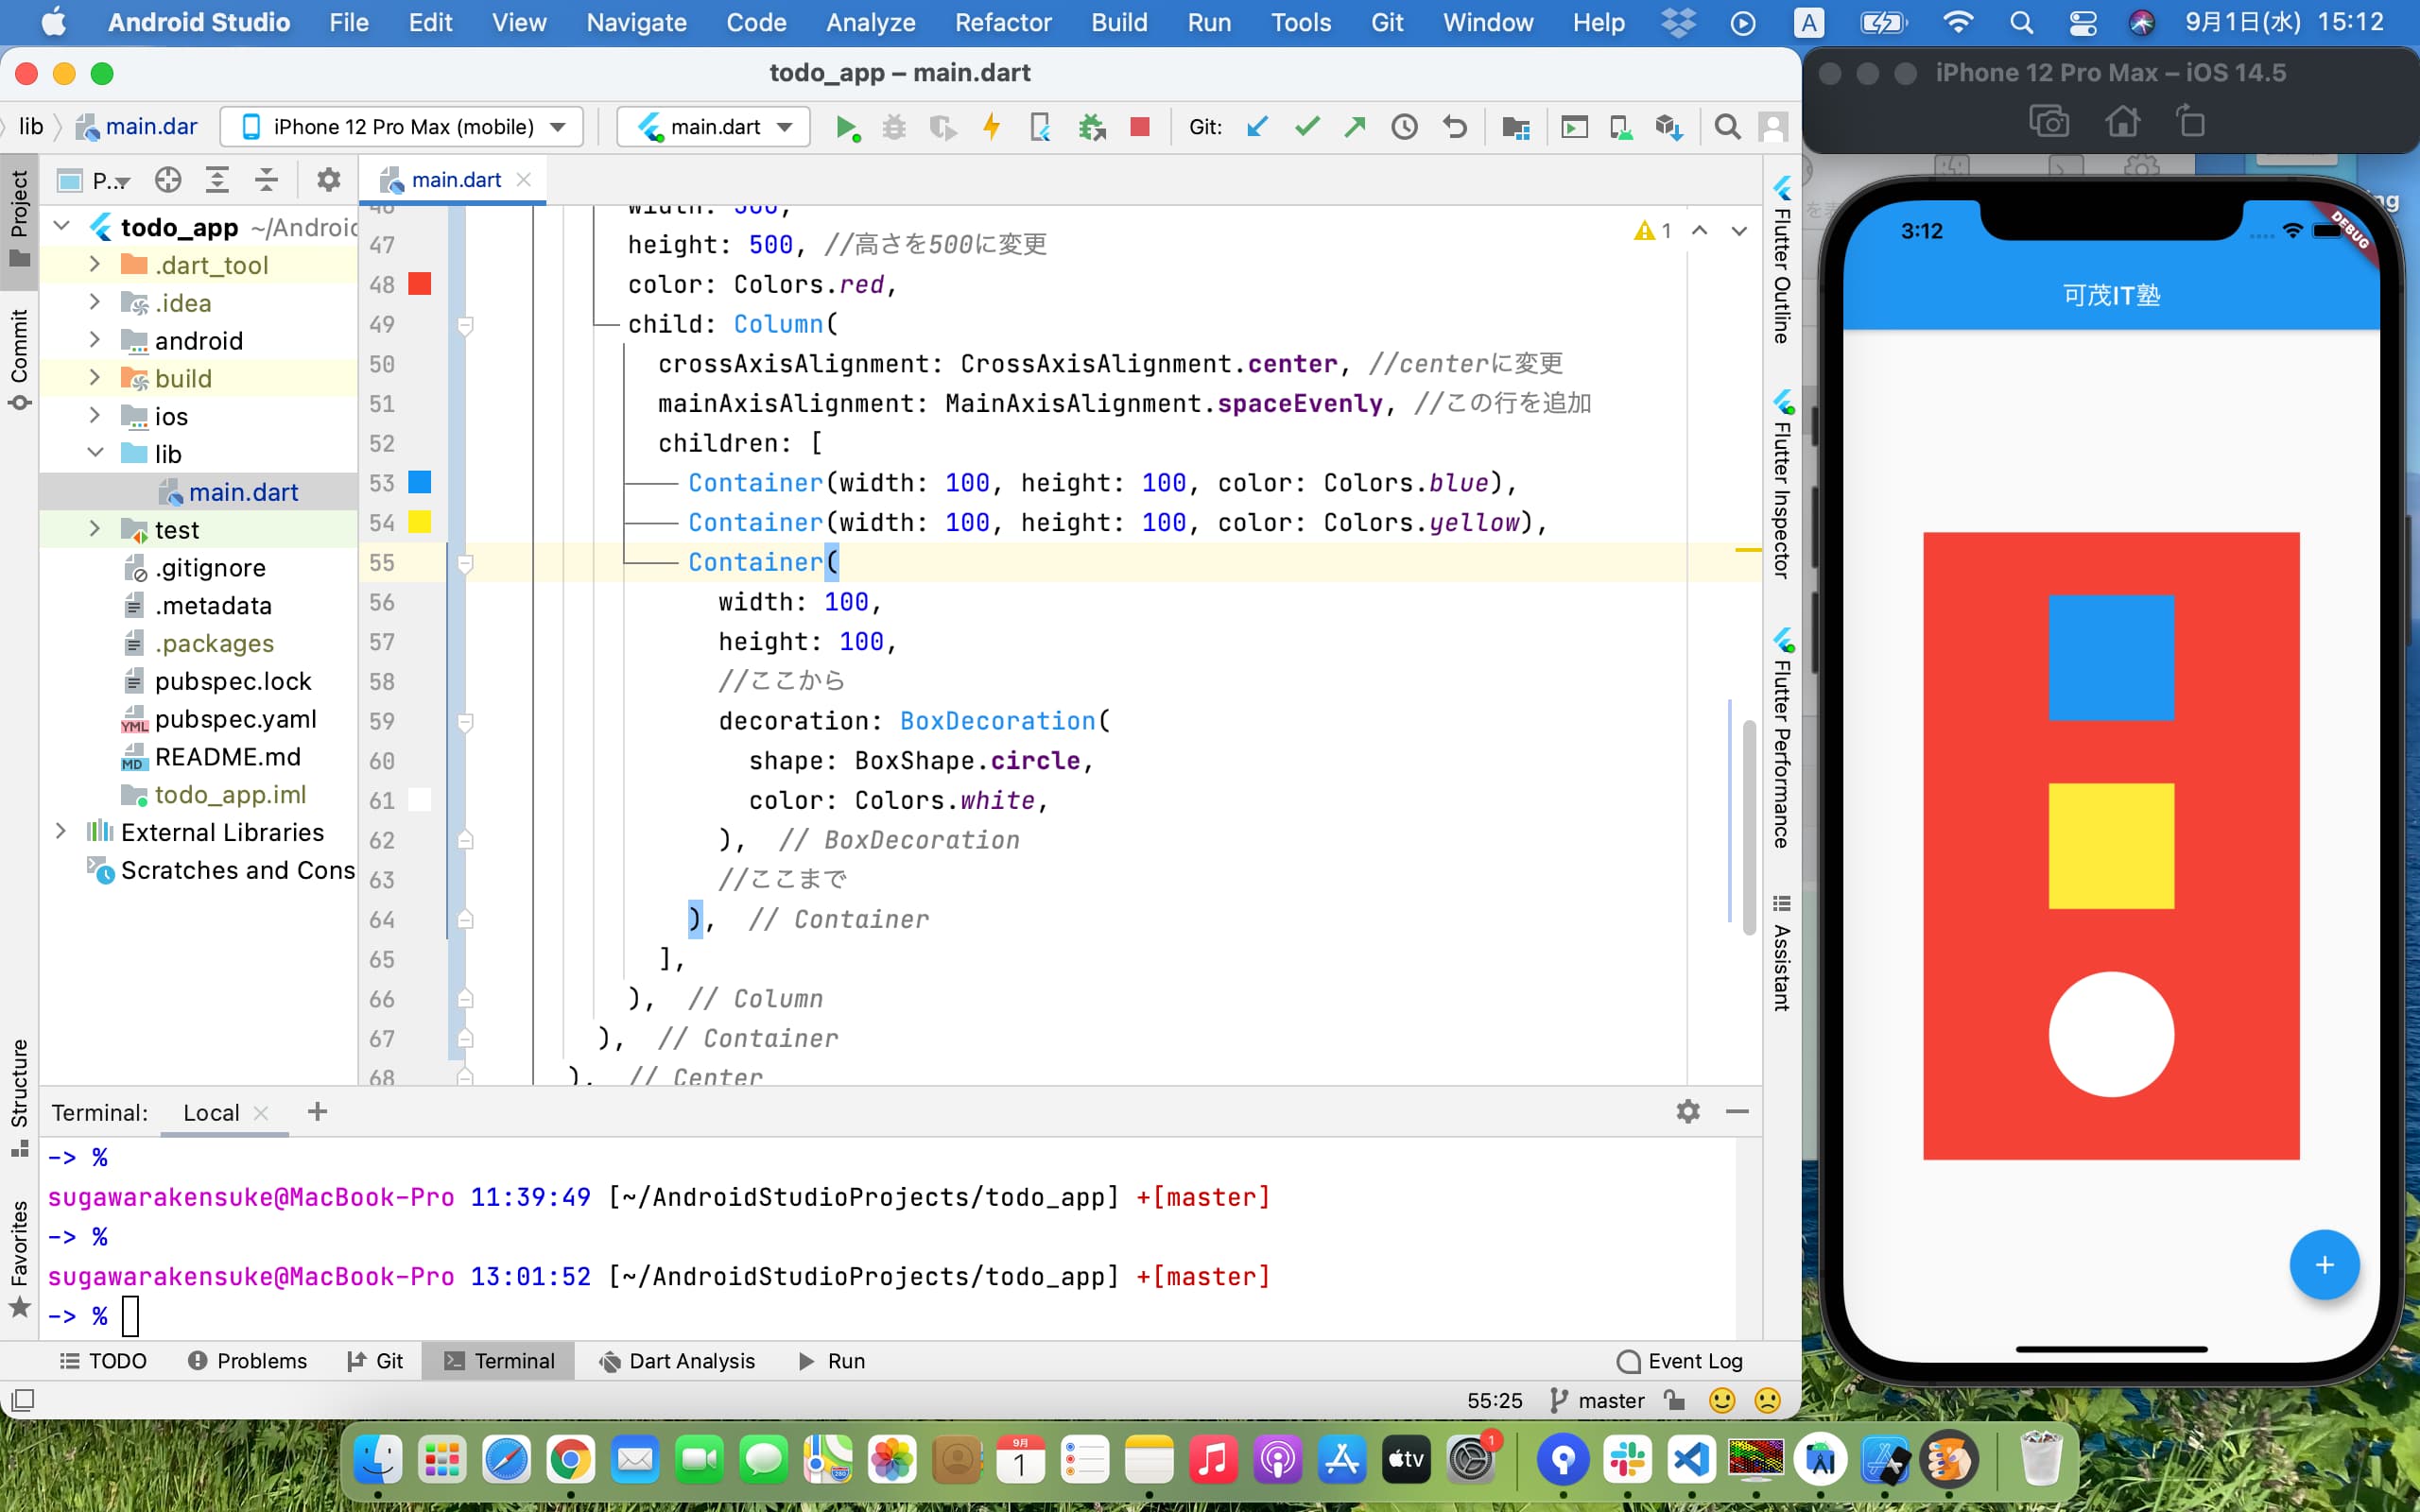Image resolution: width=2420 pixels, height=1512 pixels.
Task: Switch to the Problems tab
Action: tap(248, 1360)
